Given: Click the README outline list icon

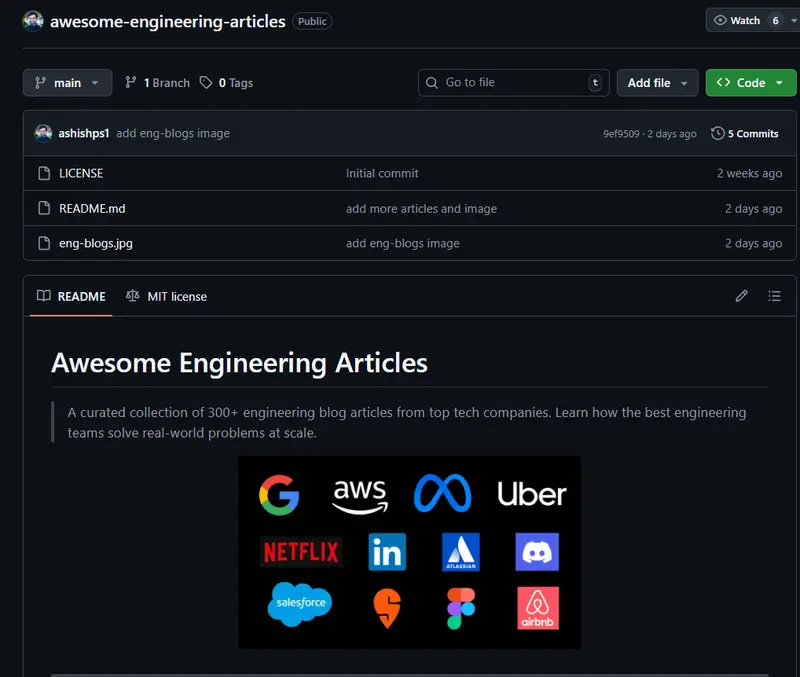Looking at the screenshot, I should point(774,296).
